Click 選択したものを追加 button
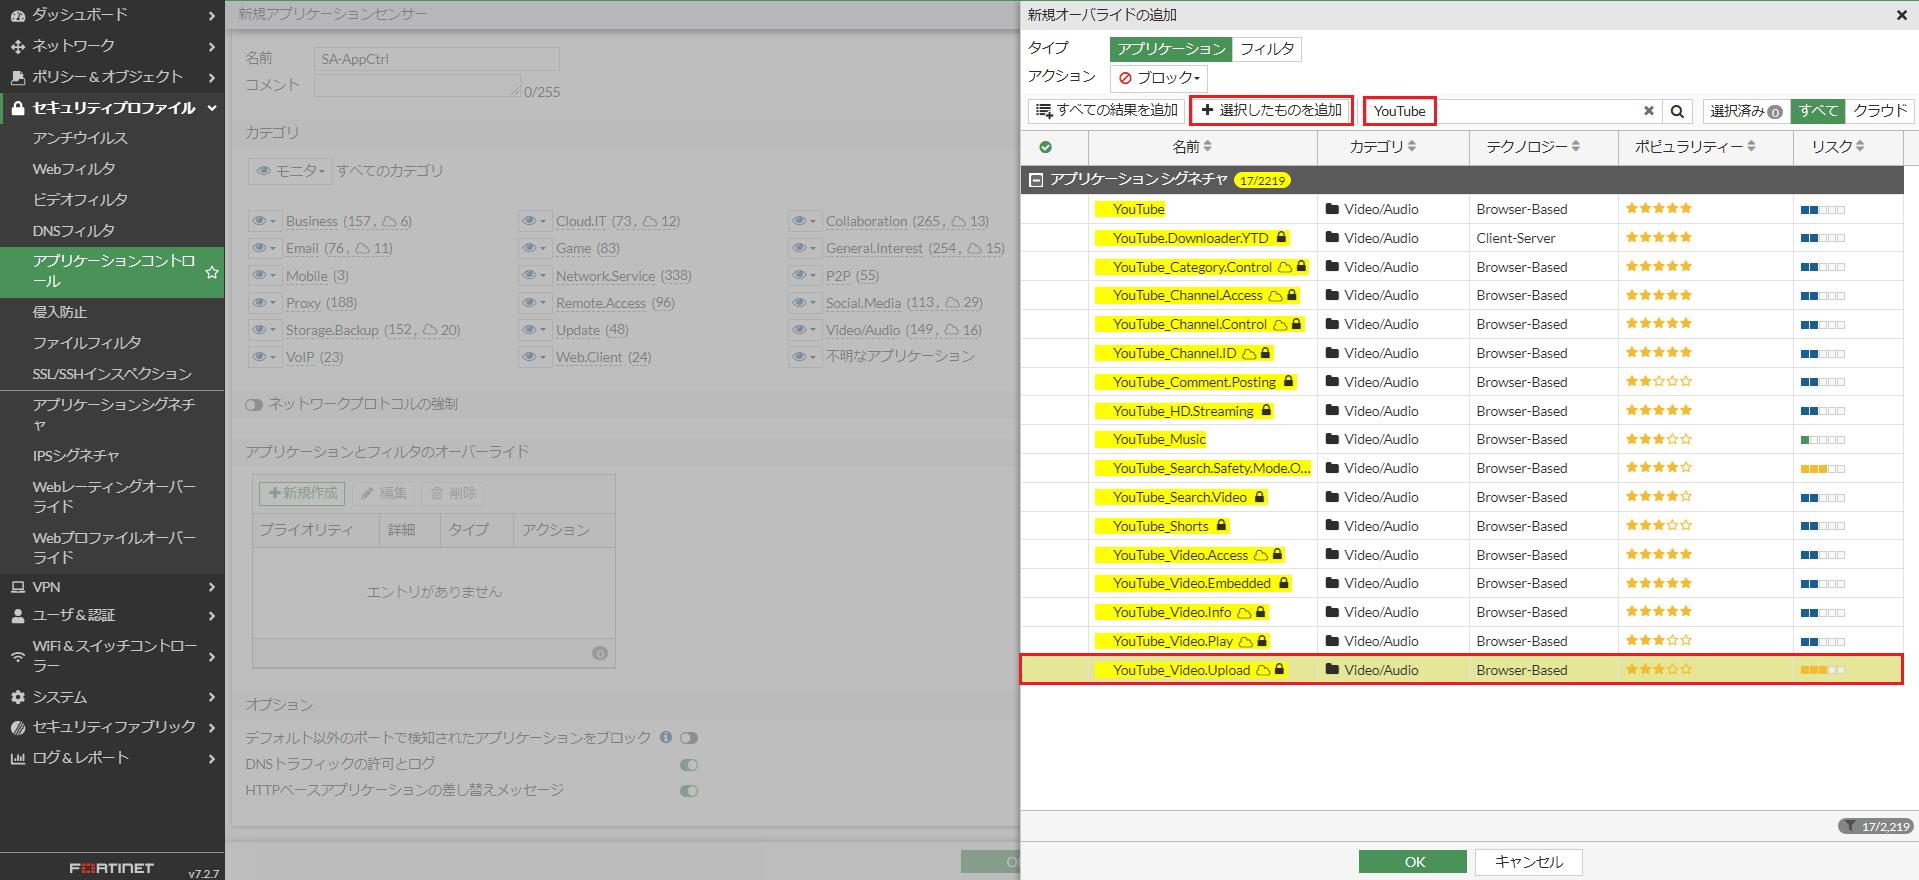Screen dimensions: 1919x880 coord(1272,111)
